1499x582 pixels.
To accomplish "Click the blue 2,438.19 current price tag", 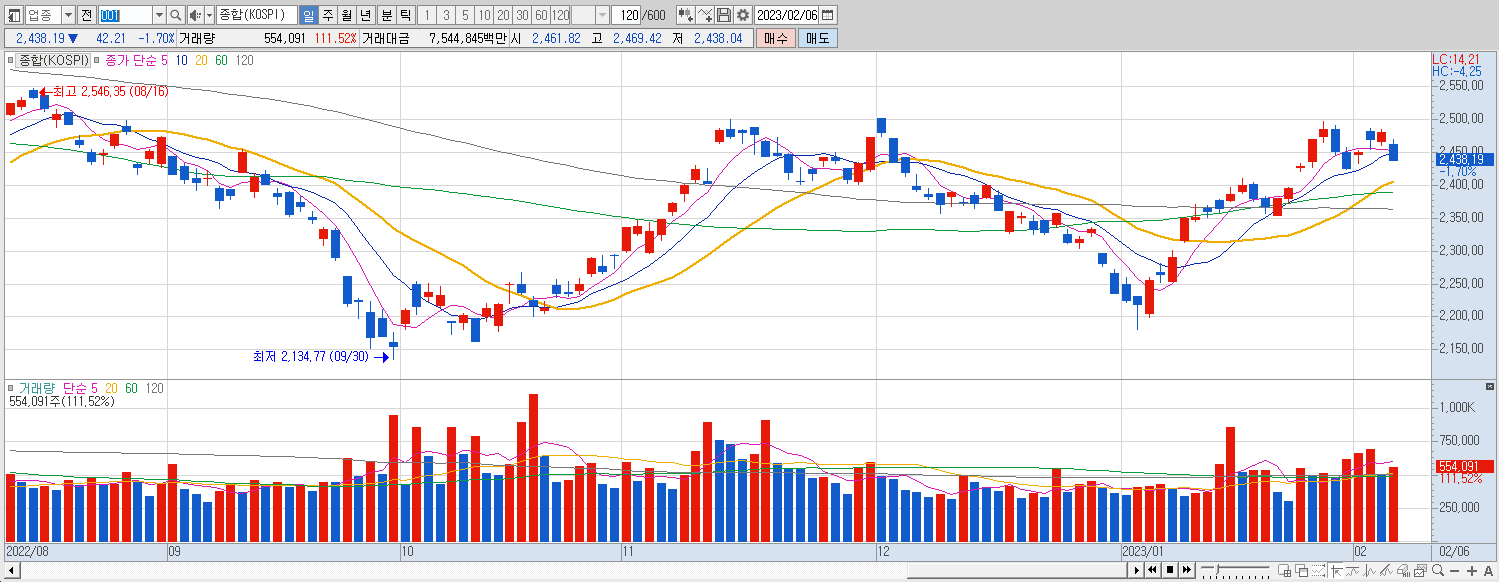I will point(1462,159).
